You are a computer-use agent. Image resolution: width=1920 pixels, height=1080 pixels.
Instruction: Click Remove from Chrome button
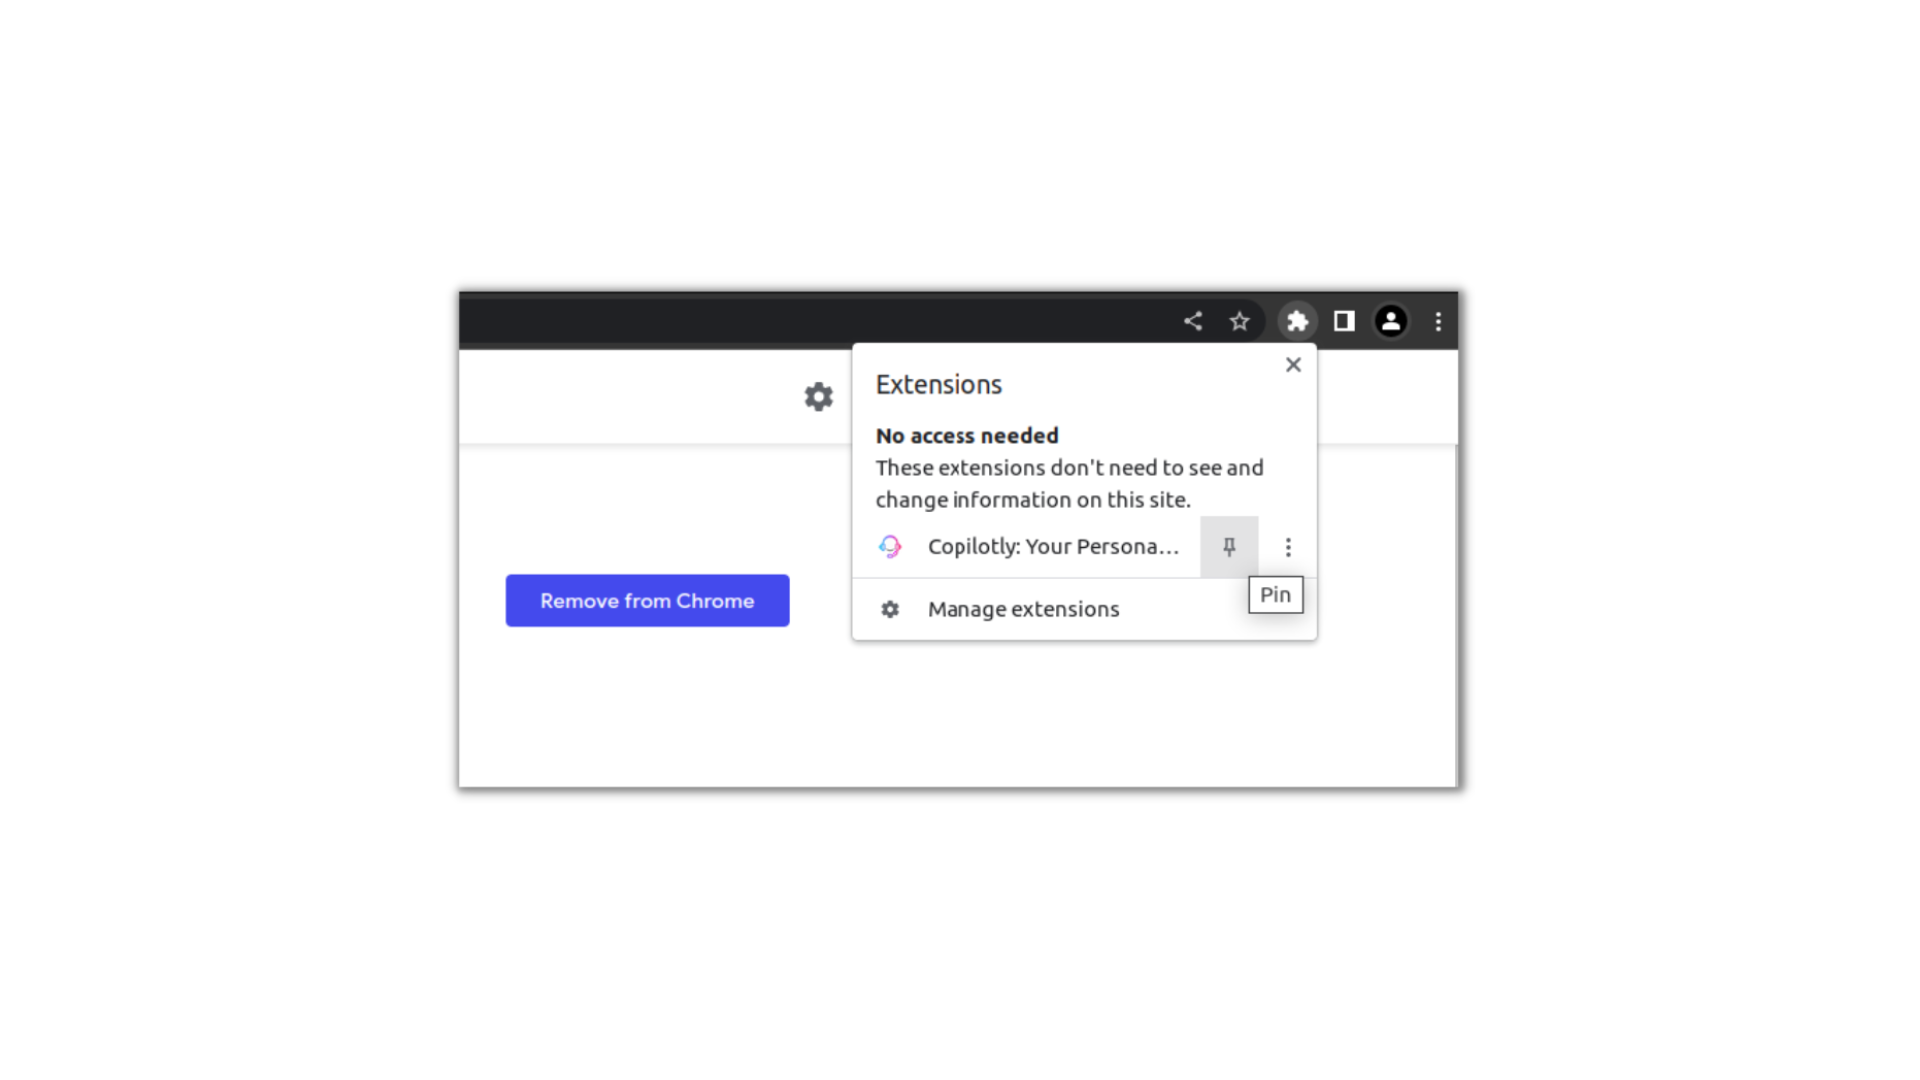(x=647, y=600)
